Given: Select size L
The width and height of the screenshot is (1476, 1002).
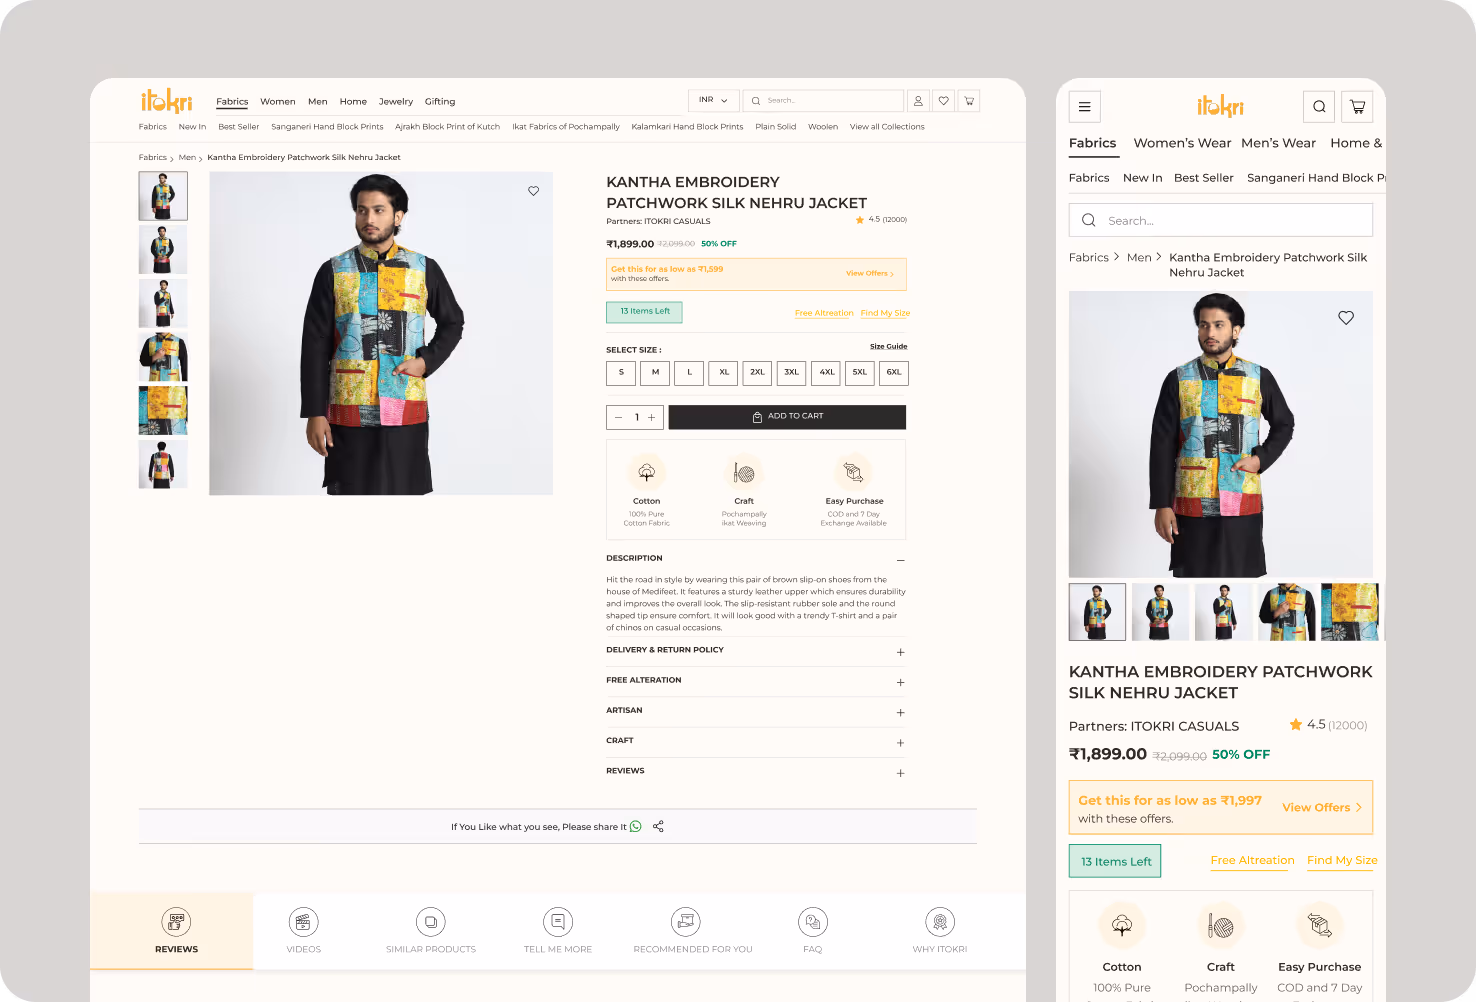Looking at the screenshot, I should click(689, 373).
